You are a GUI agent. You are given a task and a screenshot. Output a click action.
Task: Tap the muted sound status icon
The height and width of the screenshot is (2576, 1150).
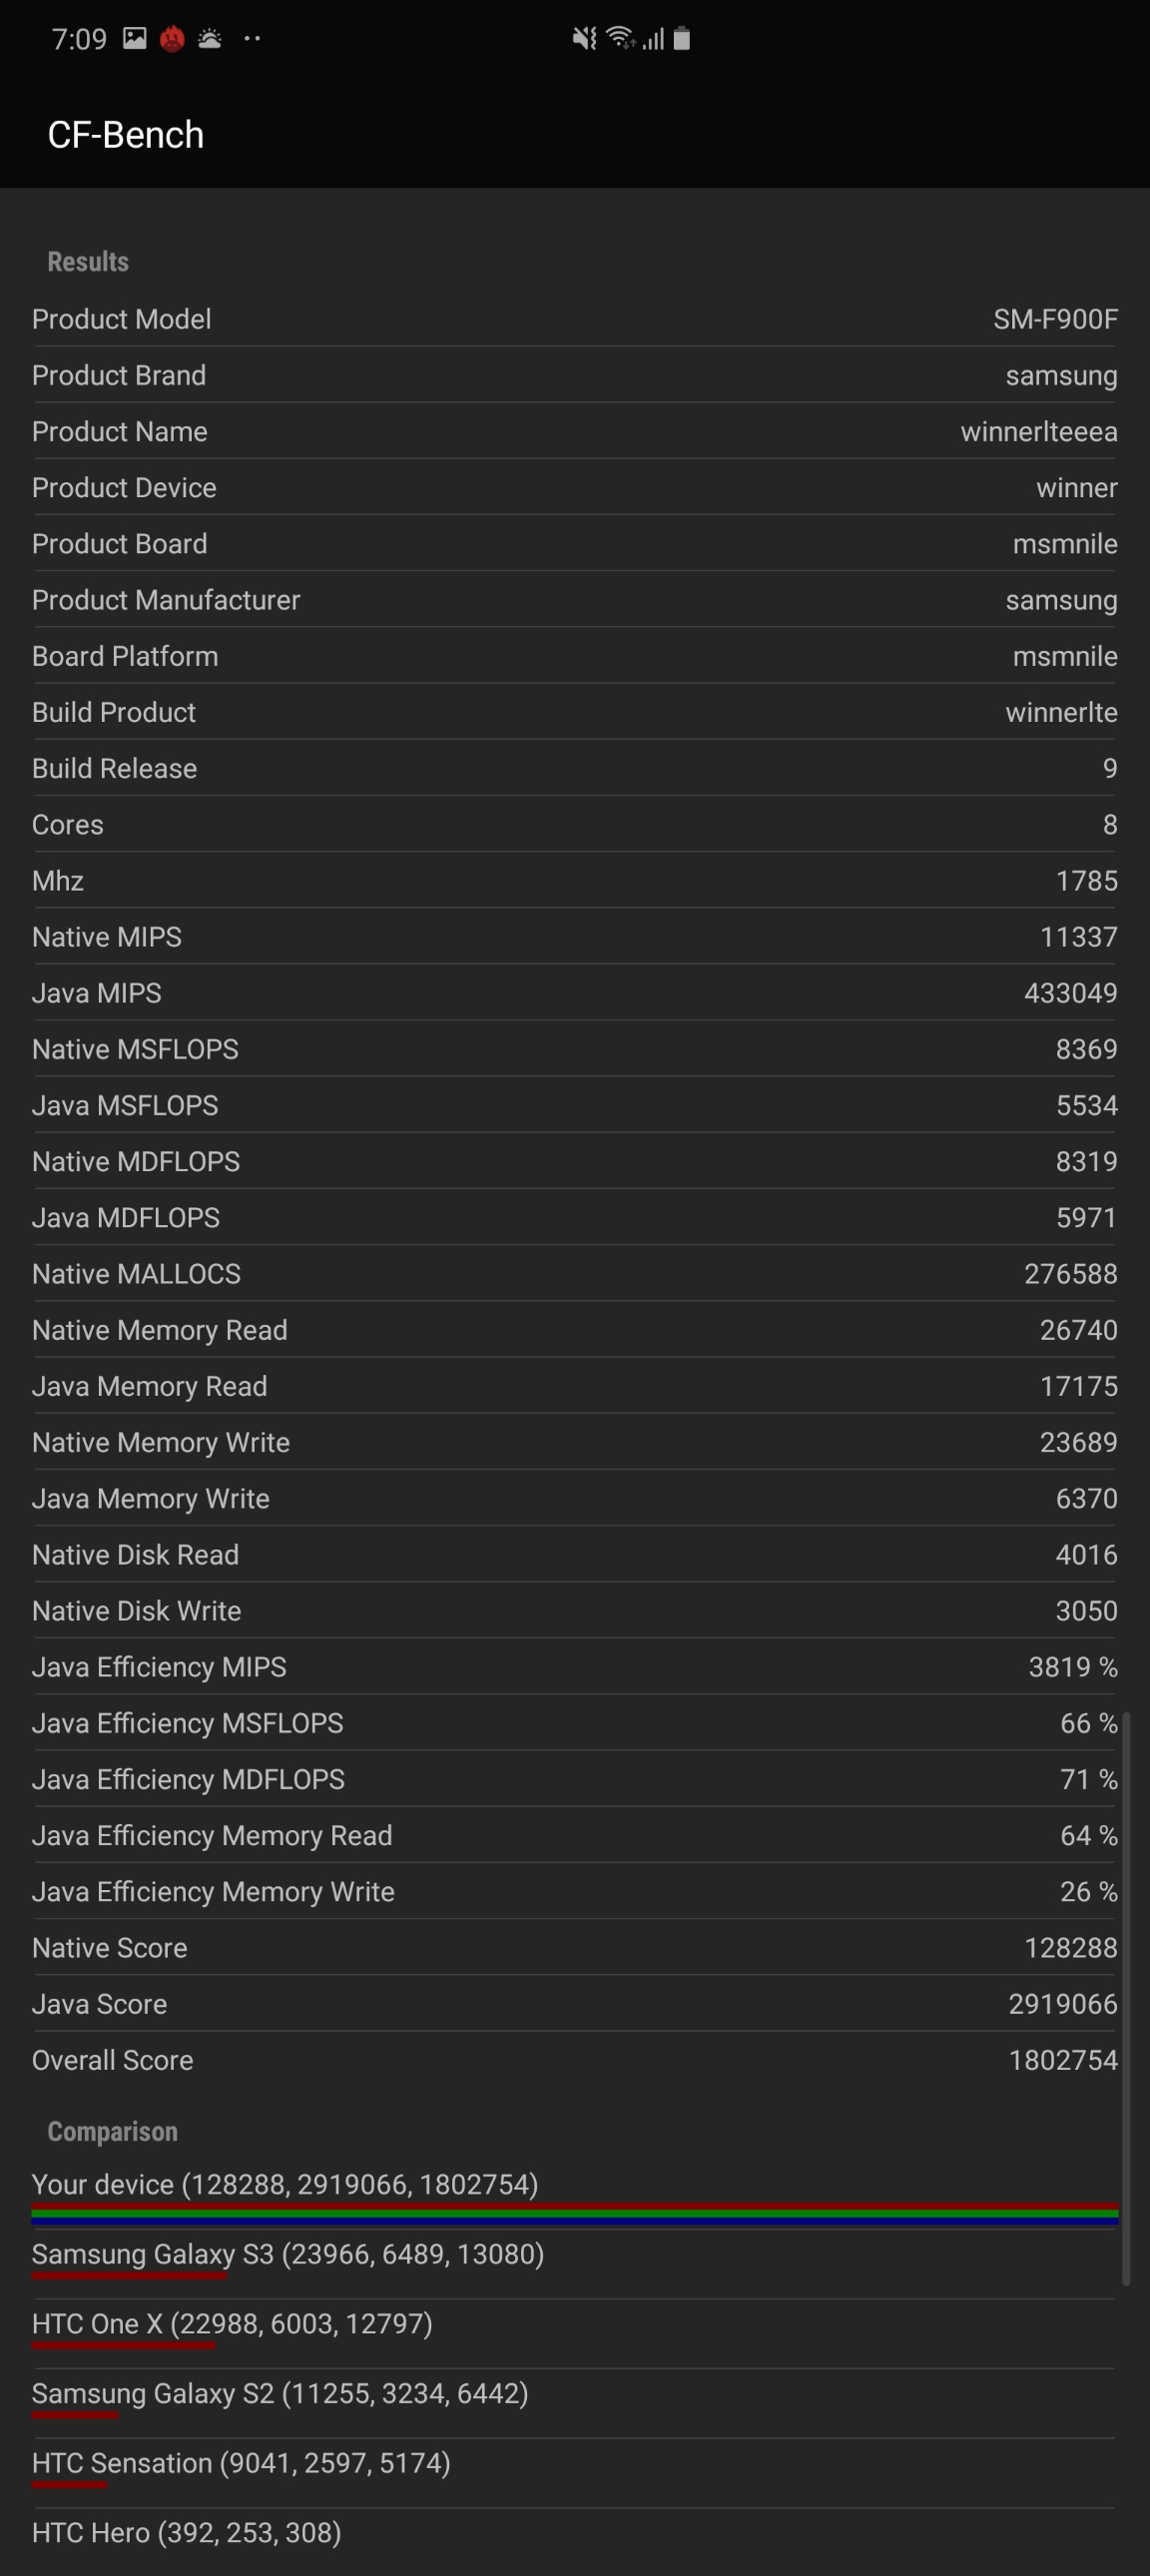[584, 39]
